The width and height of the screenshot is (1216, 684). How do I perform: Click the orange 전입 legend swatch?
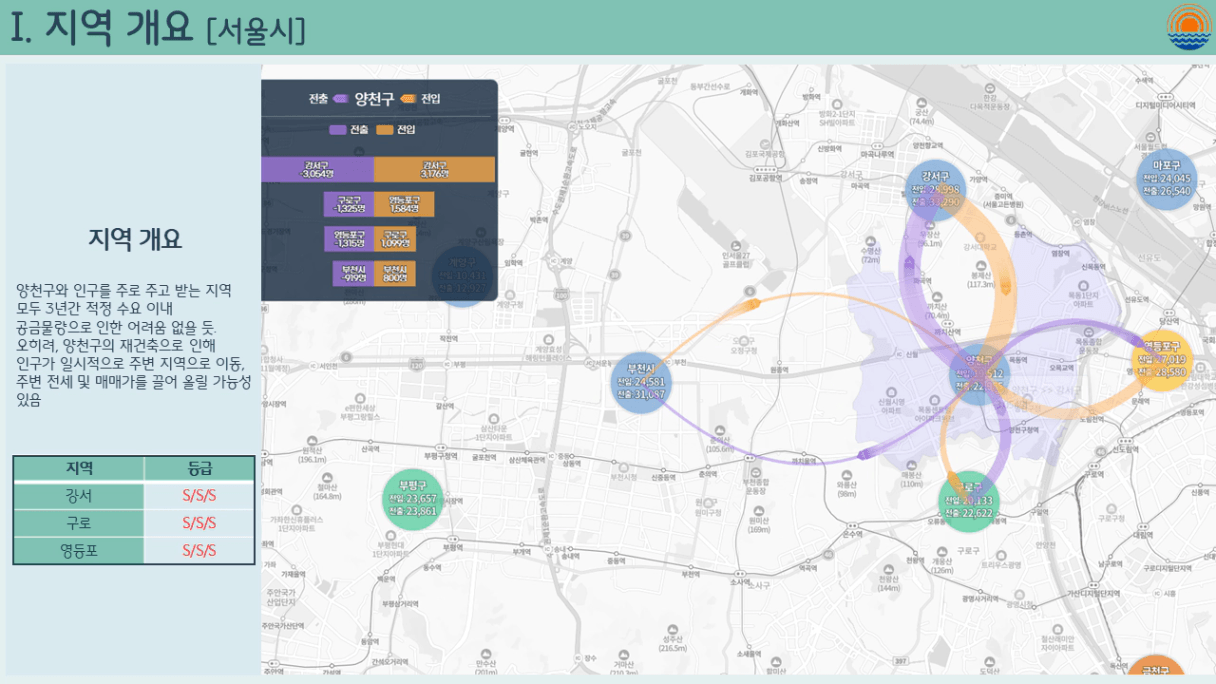point(384,129)
